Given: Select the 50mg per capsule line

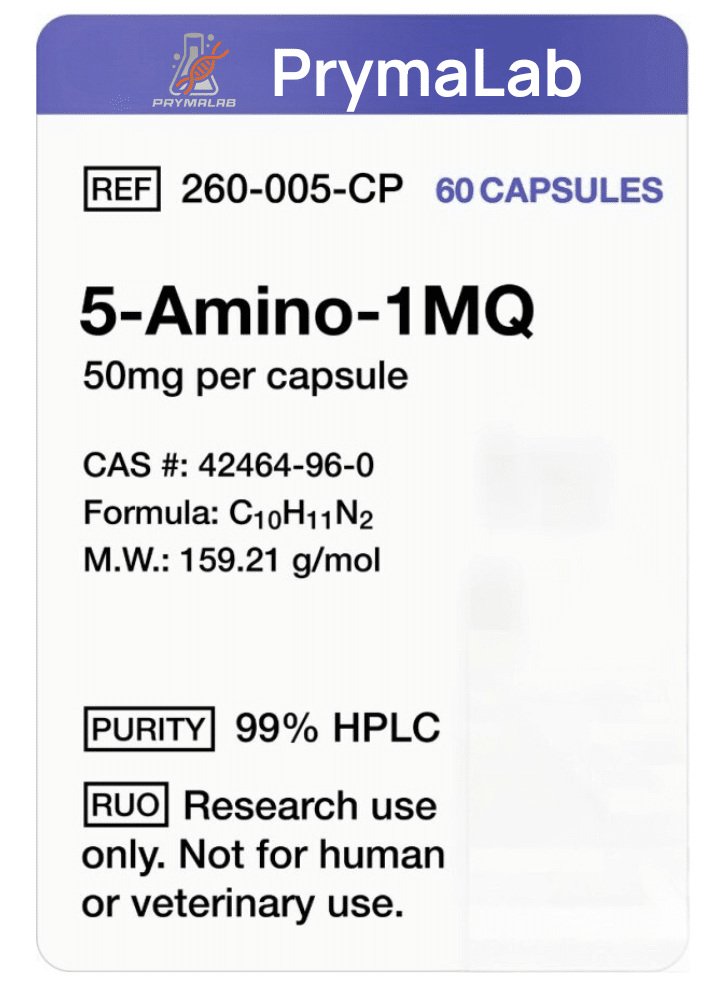Looking at the screenshot, I should [x=245, y=377].
